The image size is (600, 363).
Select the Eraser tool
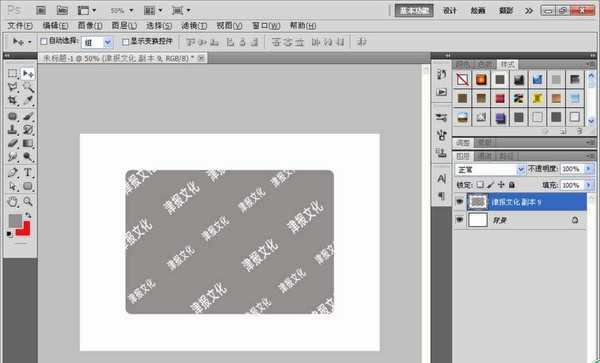click(x=13, y=143)
